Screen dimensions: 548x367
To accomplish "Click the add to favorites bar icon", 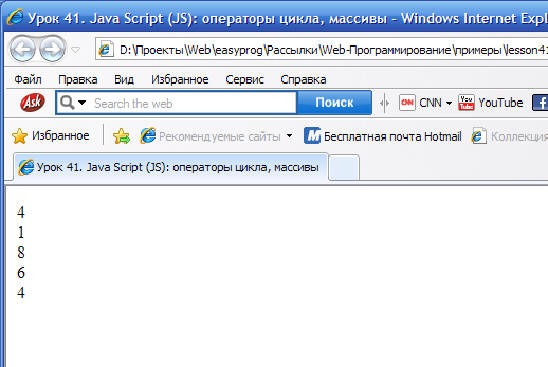I will point(121,136).
